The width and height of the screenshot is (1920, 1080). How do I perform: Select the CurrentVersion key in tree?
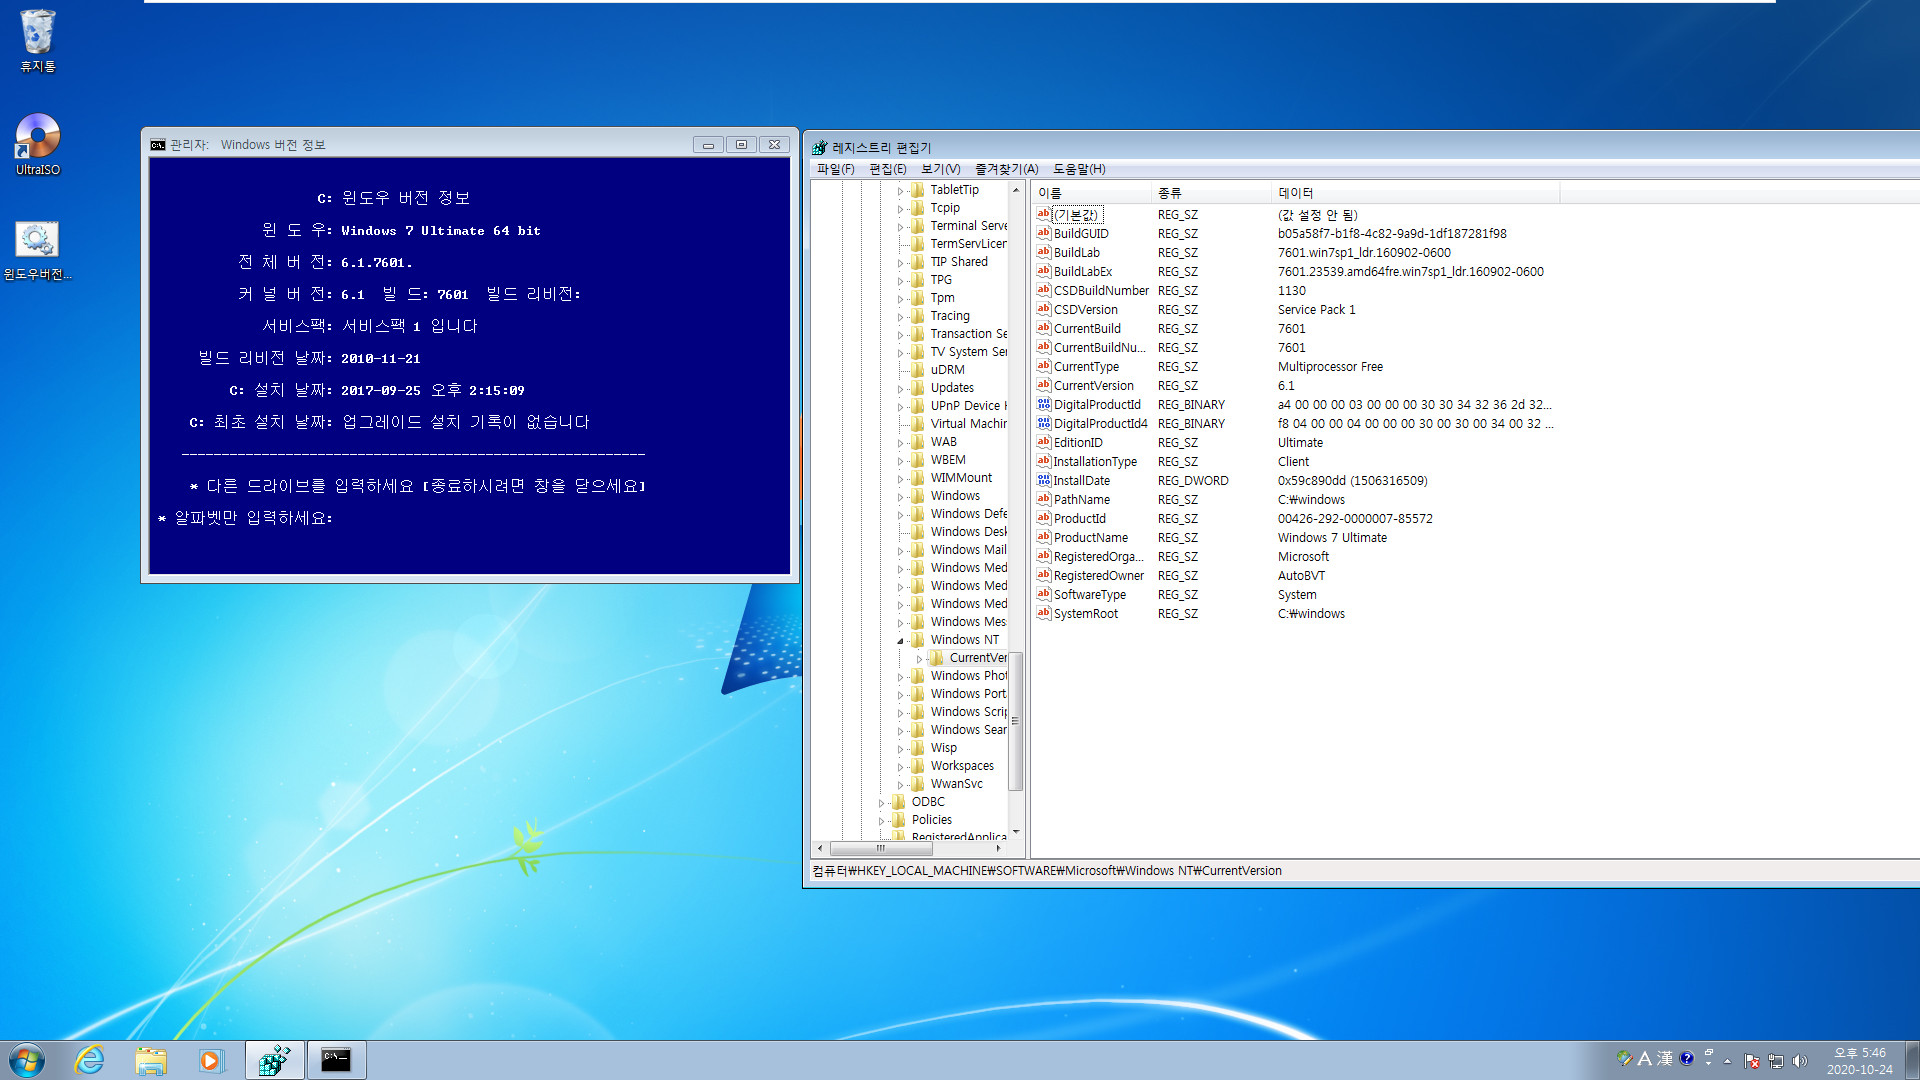pos(978,658)
